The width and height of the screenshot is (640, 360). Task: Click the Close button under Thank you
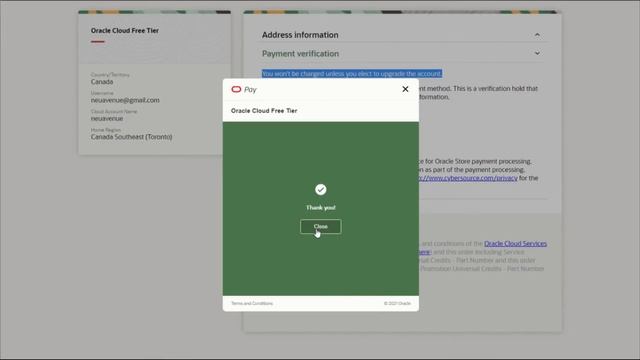tap(320, 227)
